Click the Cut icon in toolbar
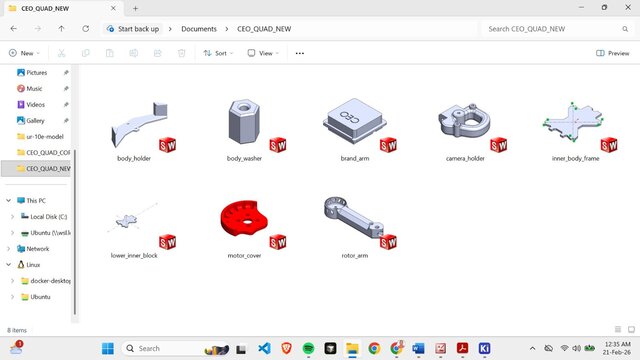The height and width of the screenshot is (360, 640). click(61, 53)
